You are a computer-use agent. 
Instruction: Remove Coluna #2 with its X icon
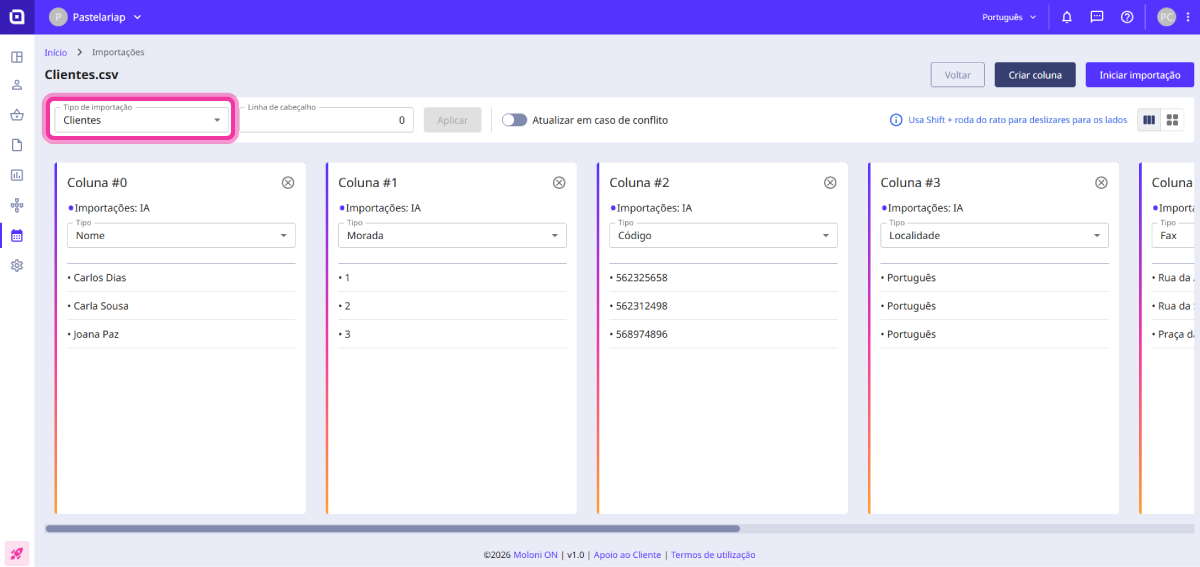830,183
